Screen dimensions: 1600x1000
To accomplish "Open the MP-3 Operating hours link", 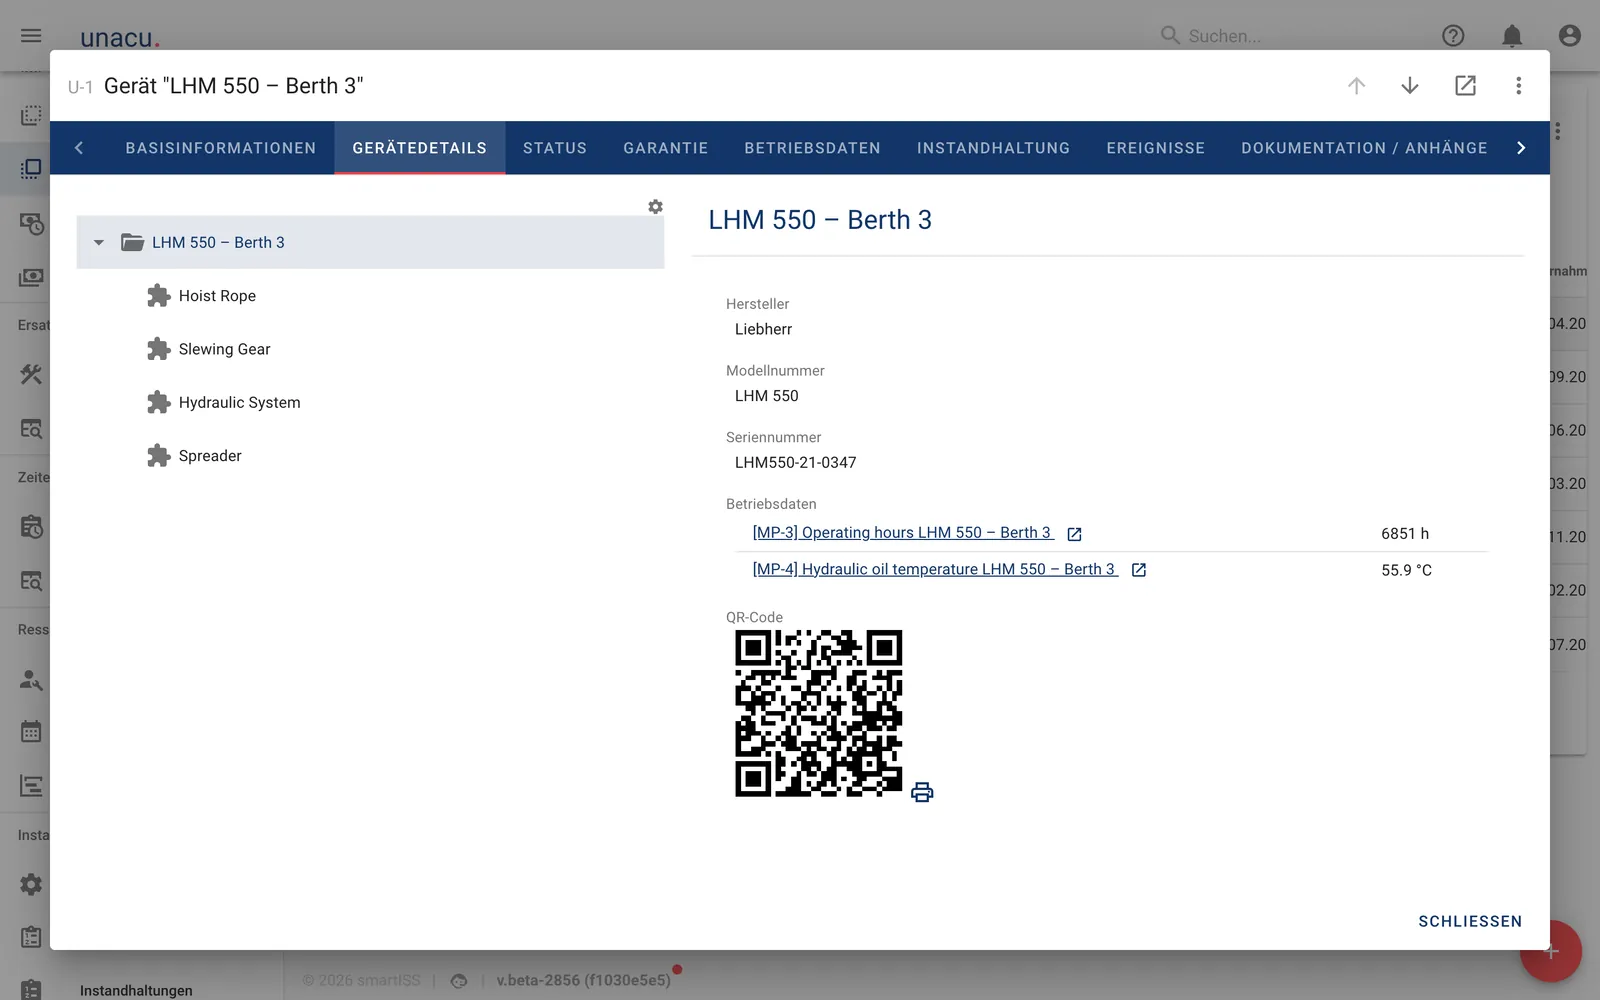I will coord(902,533).
